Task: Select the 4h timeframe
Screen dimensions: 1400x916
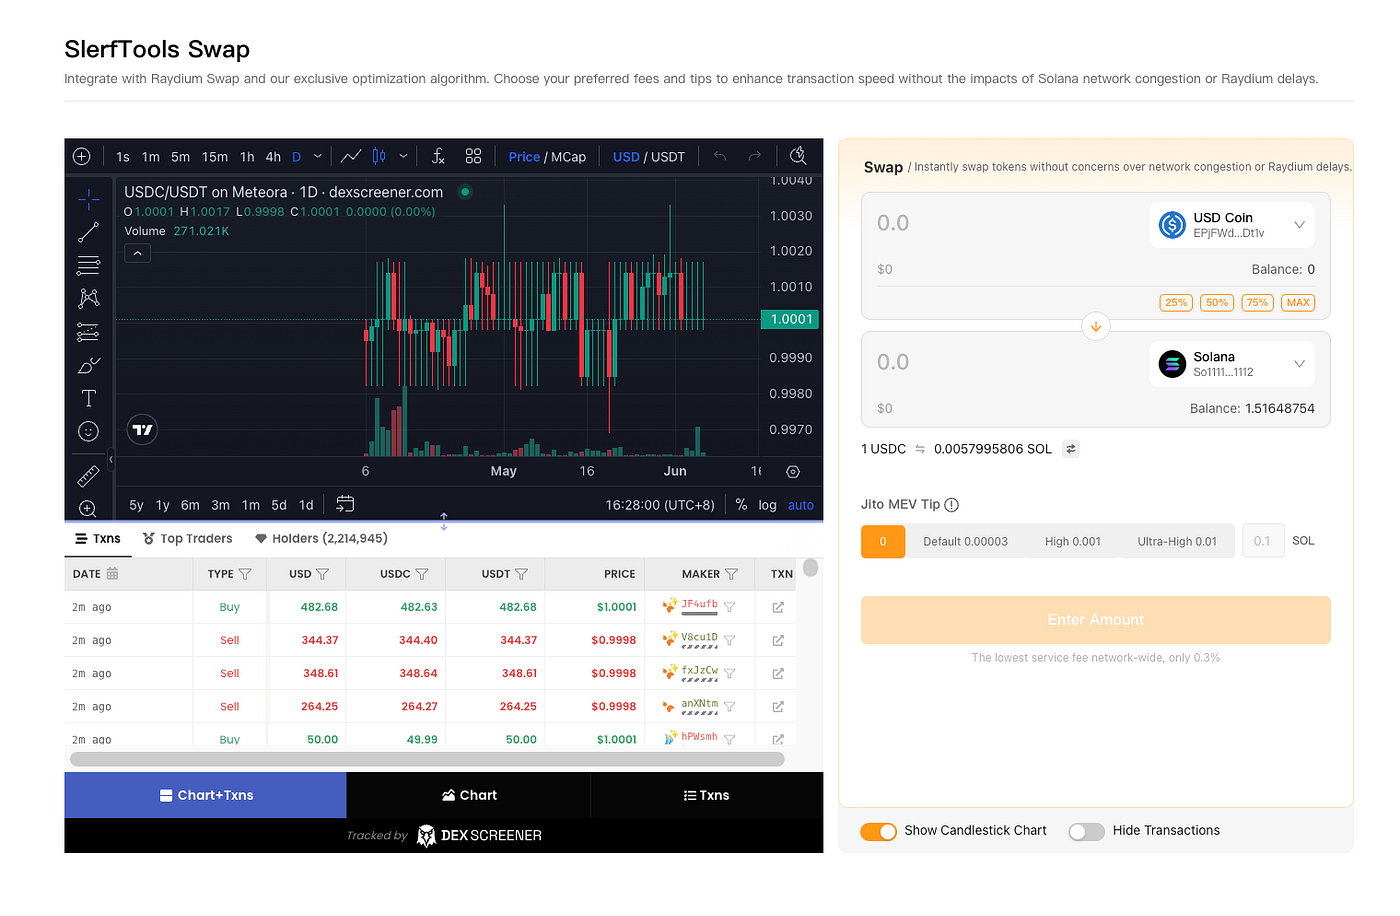Action: (x=273, y=157)
